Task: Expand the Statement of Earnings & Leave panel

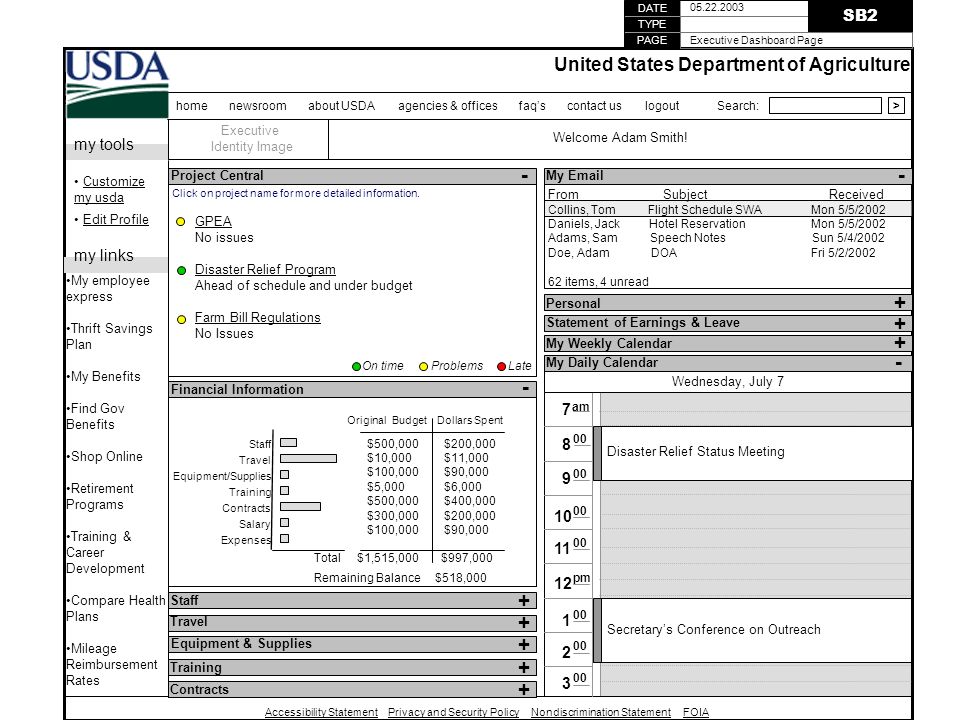Action: [x=899, y=323]
